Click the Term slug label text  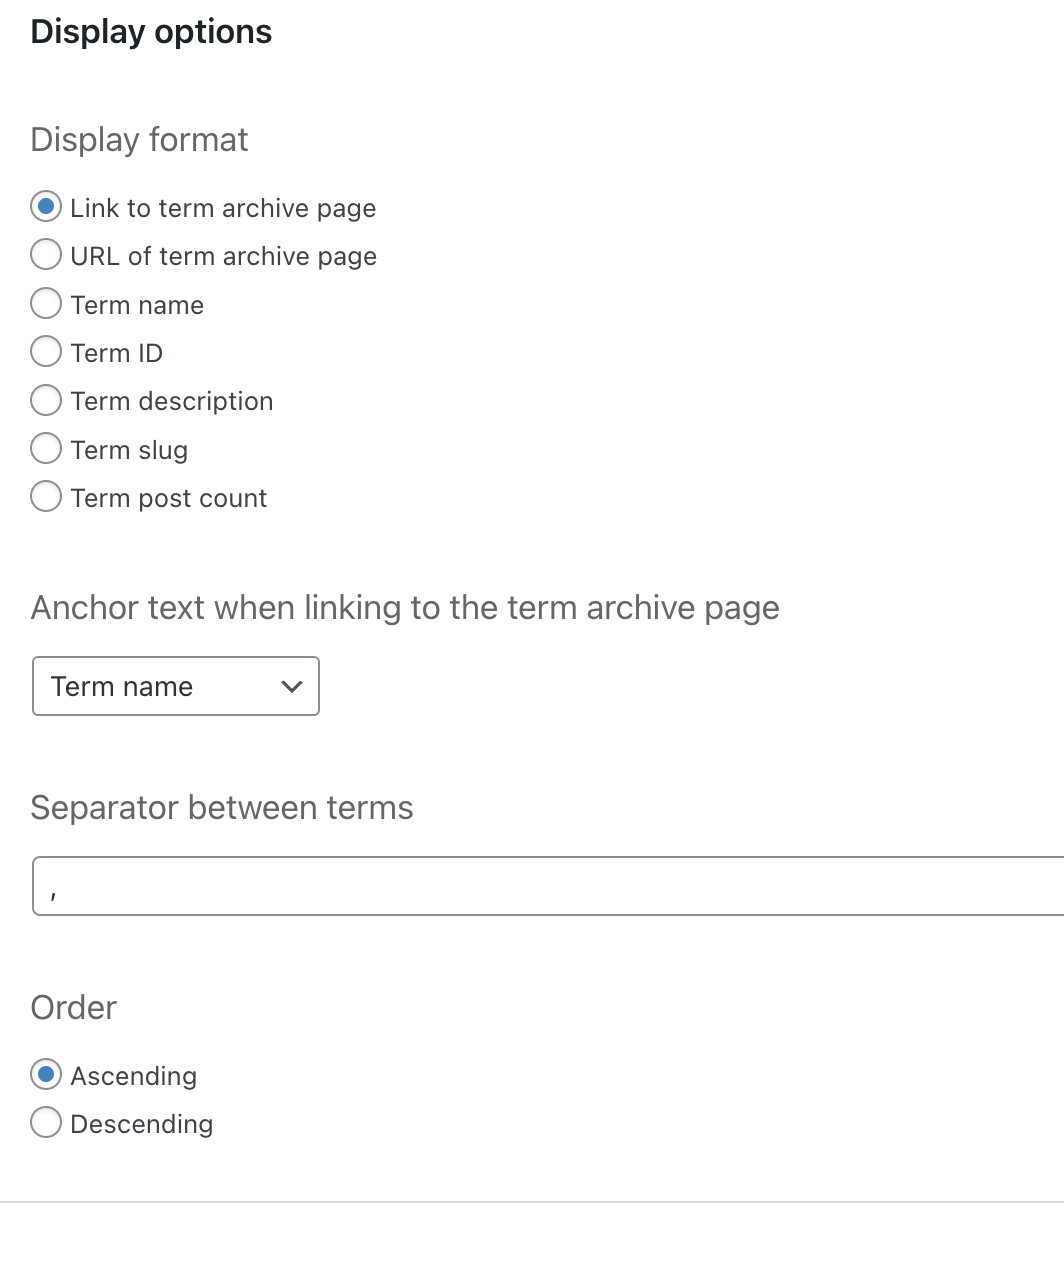pyautogui.click(x=129, y=450)
